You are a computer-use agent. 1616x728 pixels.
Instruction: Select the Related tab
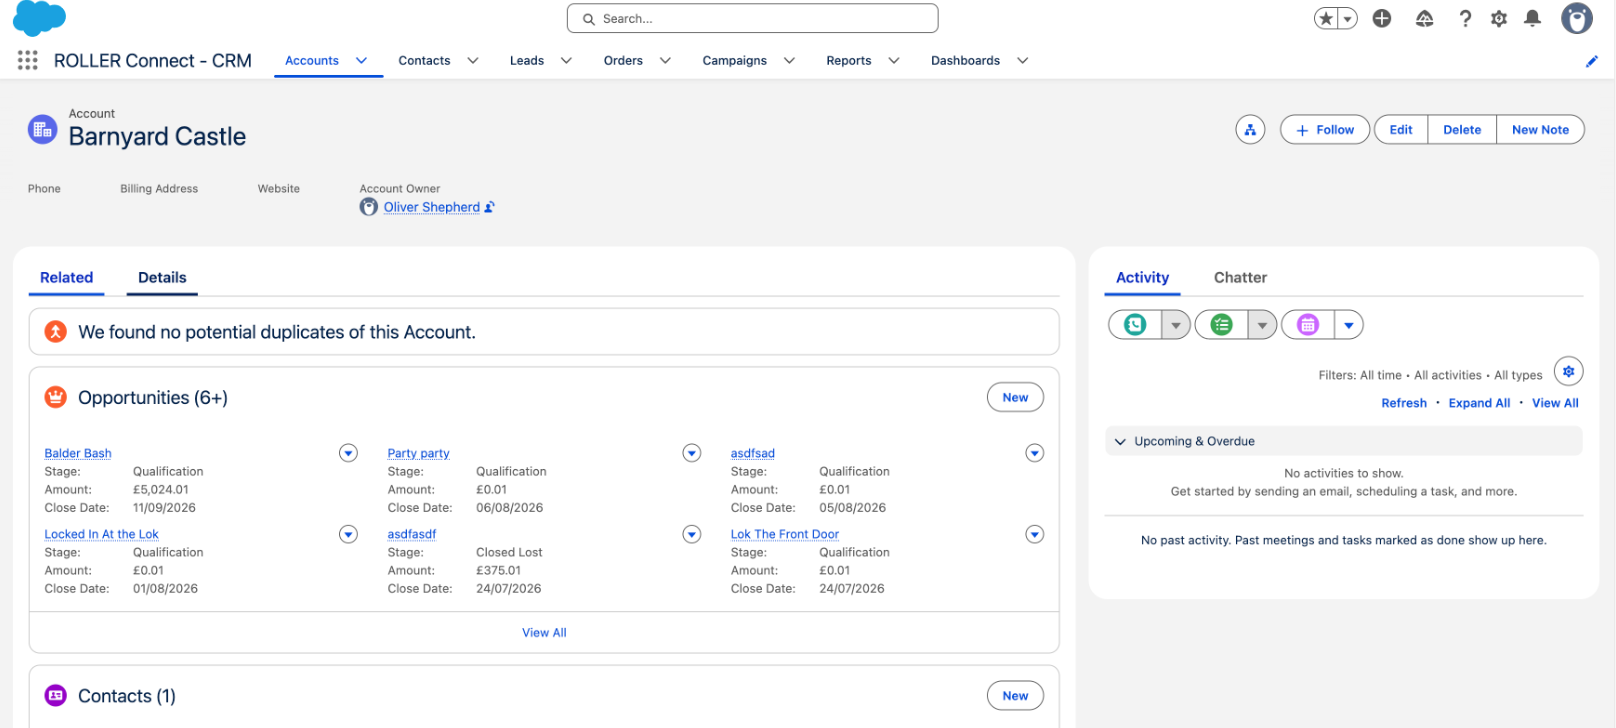(x=67, y=278)
